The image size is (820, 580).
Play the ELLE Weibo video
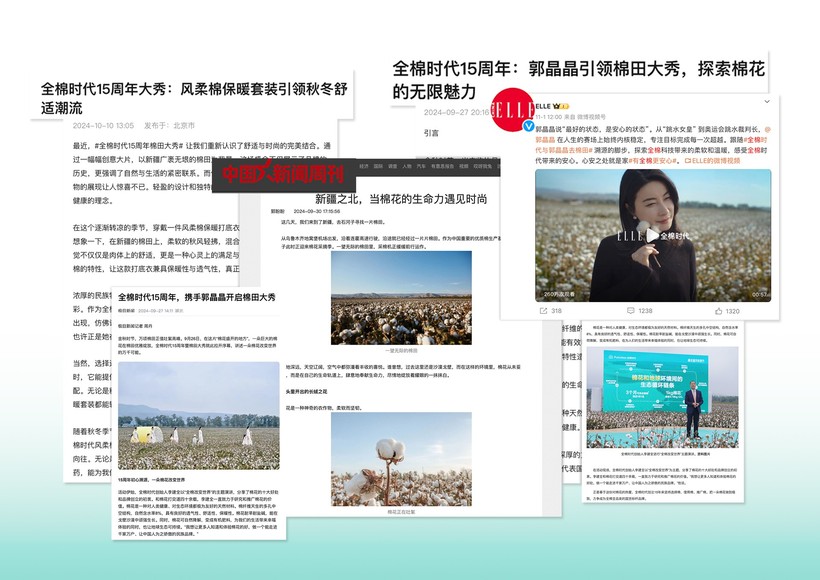652,235
